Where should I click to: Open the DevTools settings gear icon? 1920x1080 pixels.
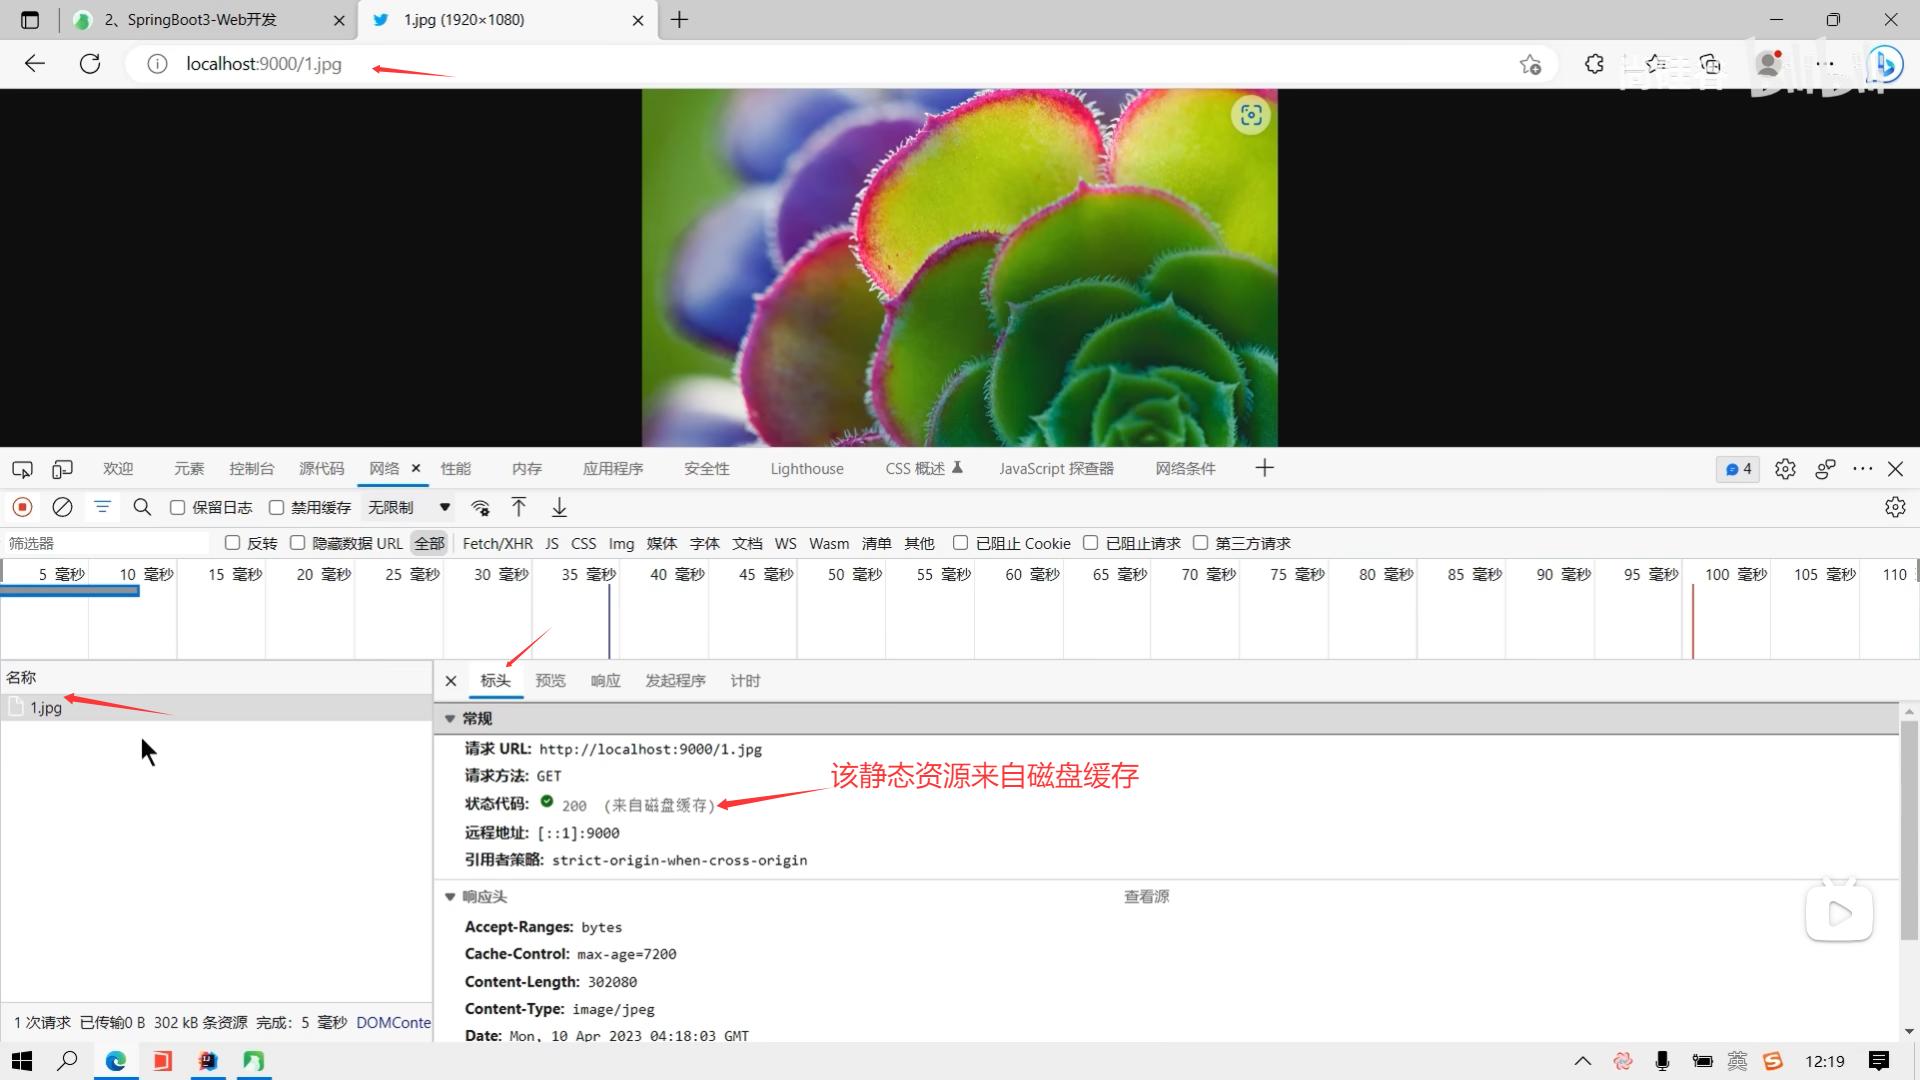tap(1785, 469)
